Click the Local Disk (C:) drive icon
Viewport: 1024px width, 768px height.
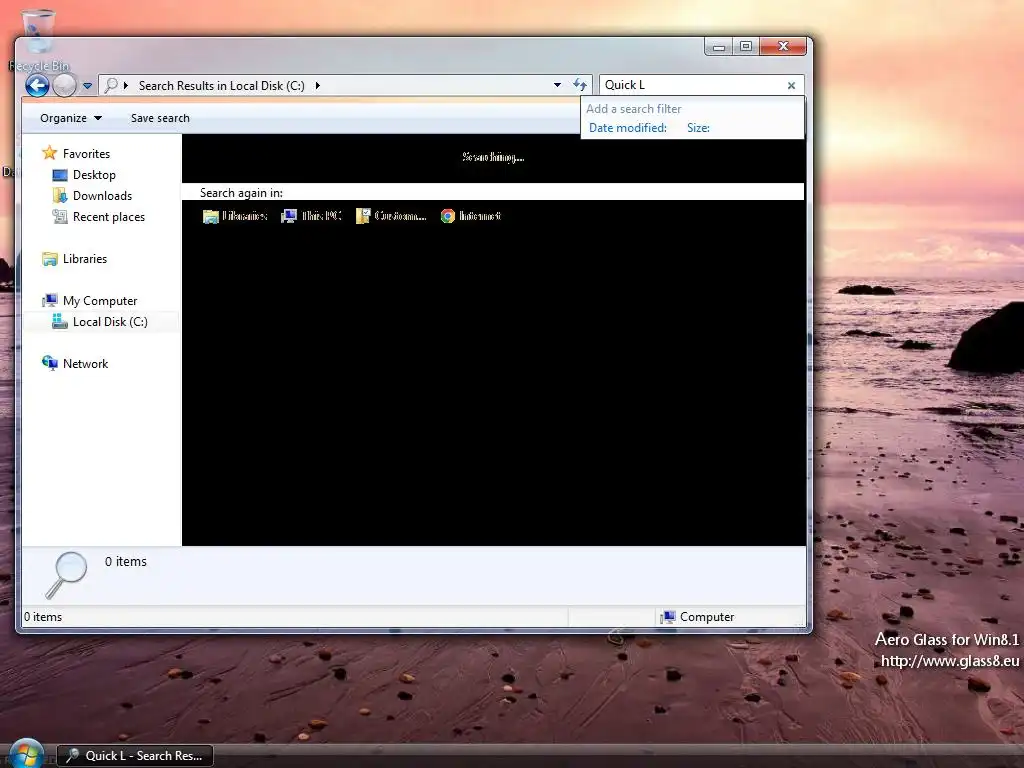(60, 321)
